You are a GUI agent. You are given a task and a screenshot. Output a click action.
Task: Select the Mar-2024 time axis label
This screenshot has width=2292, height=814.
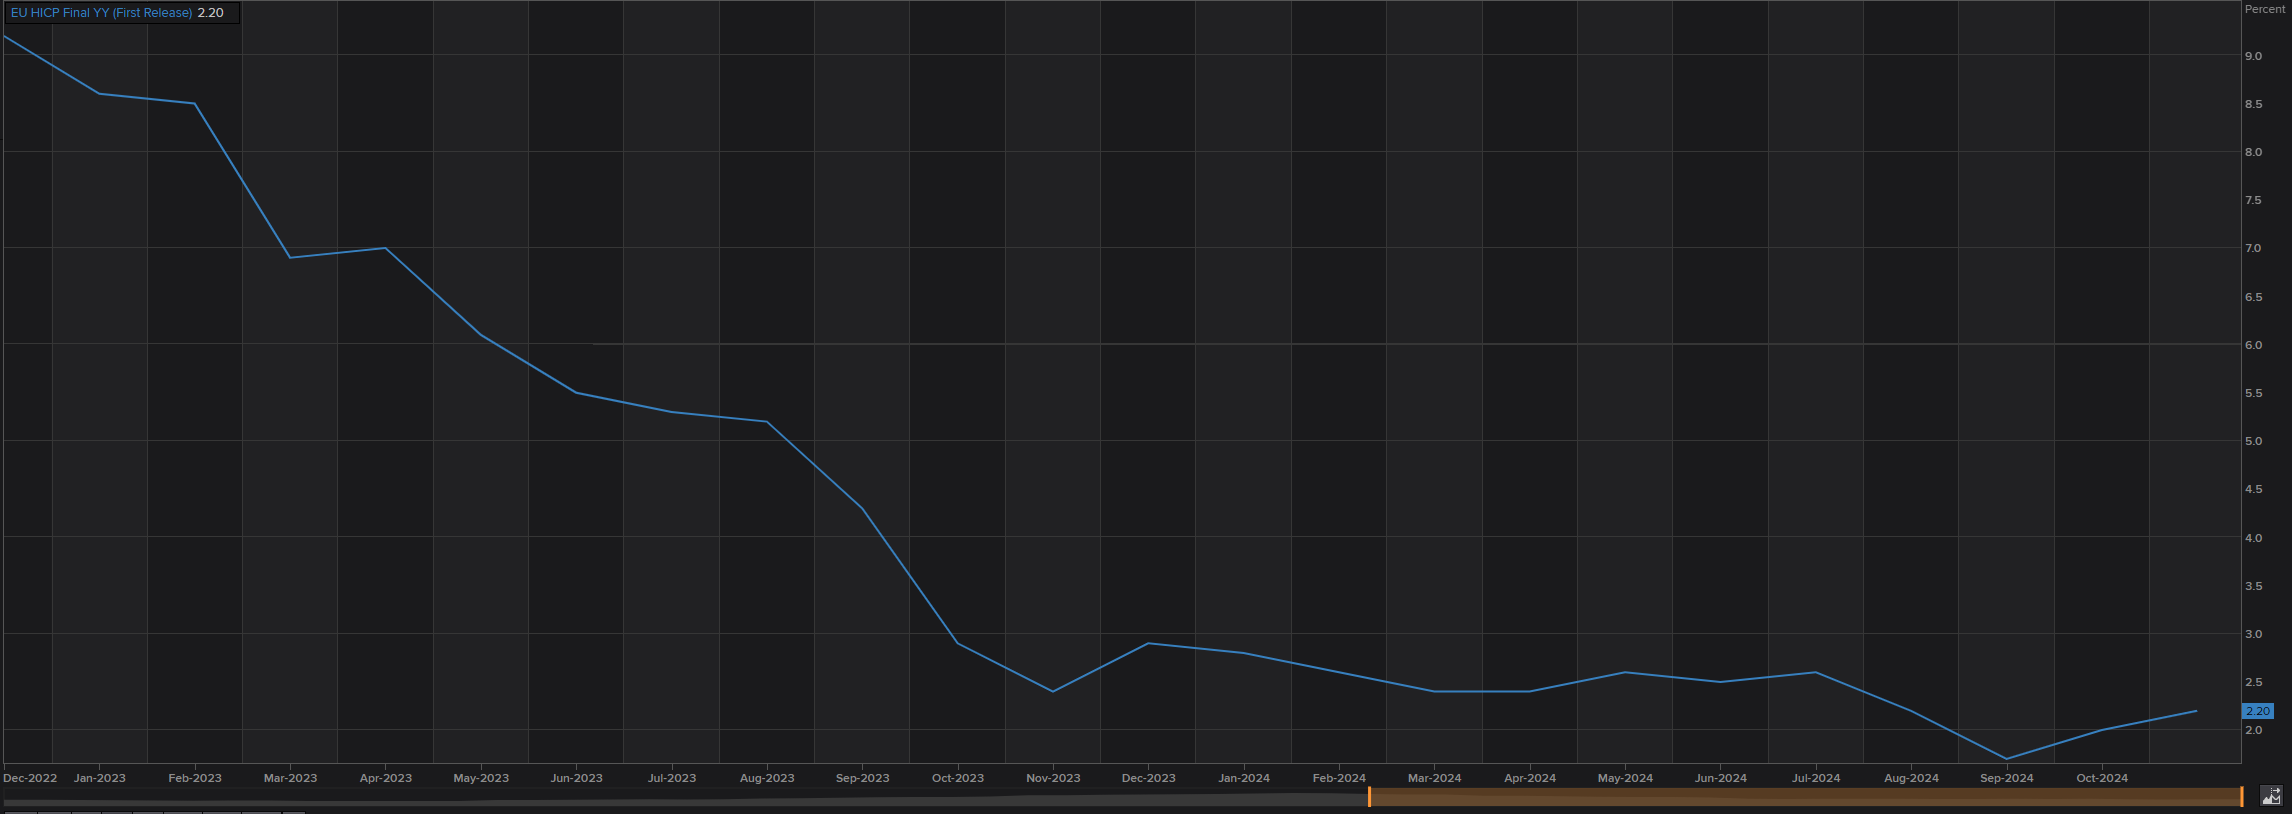point(1434,778)
